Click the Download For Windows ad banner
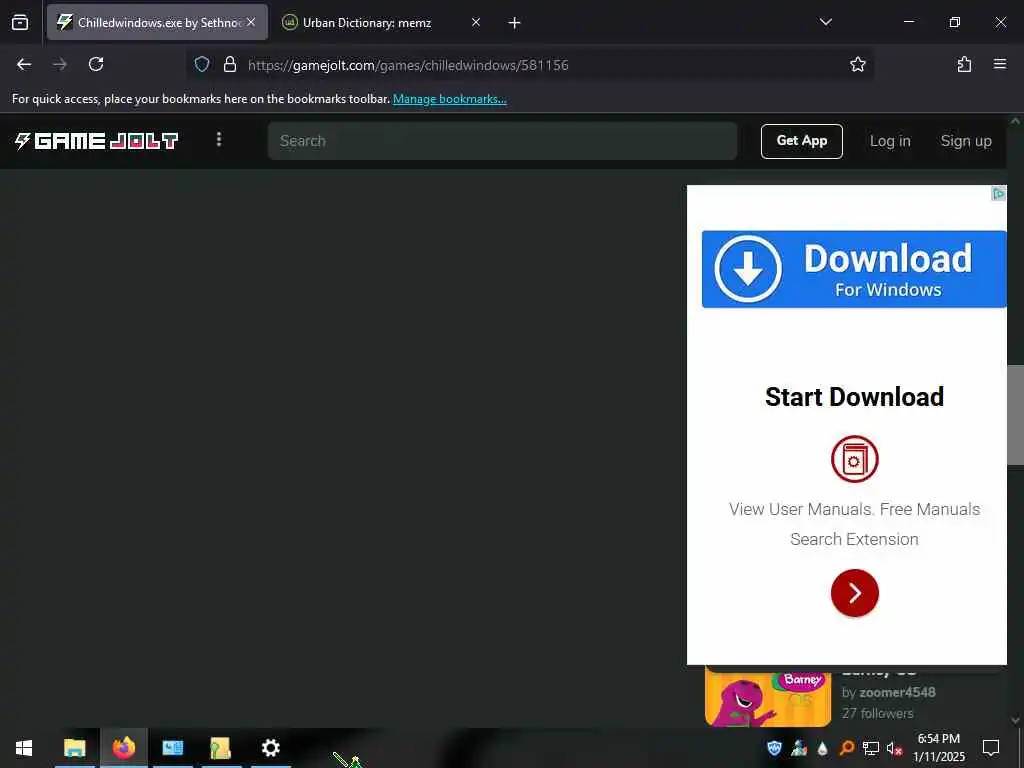Viewport: 1024px width, 768px height. tap(854, 269)
